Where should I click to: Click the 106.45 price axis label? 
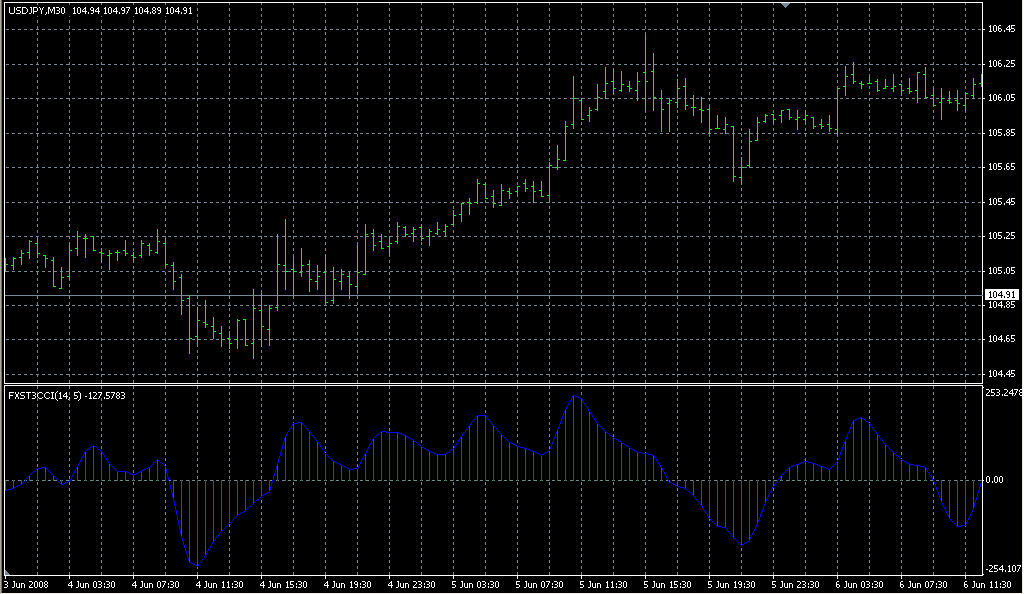coord(1001,29)
